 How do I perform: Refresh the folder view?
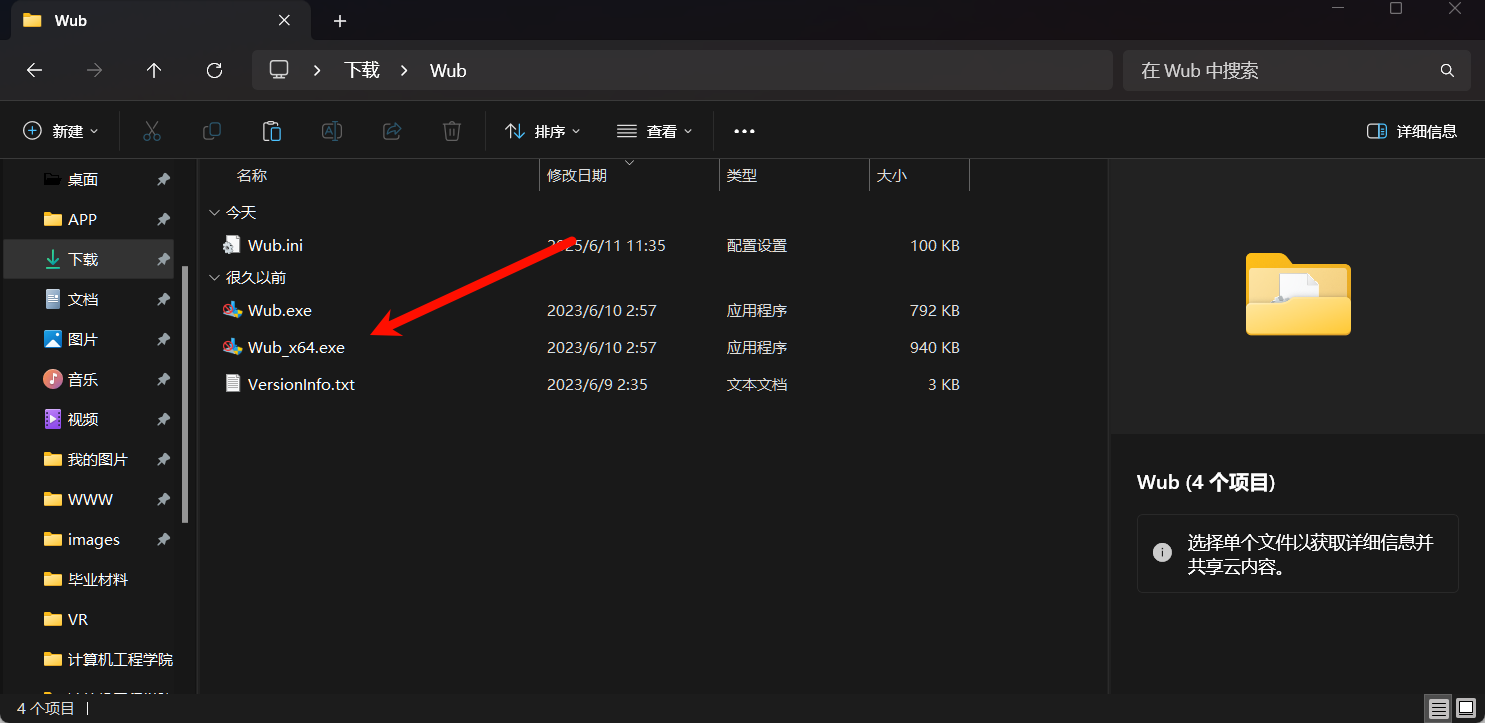pos(214,70)
